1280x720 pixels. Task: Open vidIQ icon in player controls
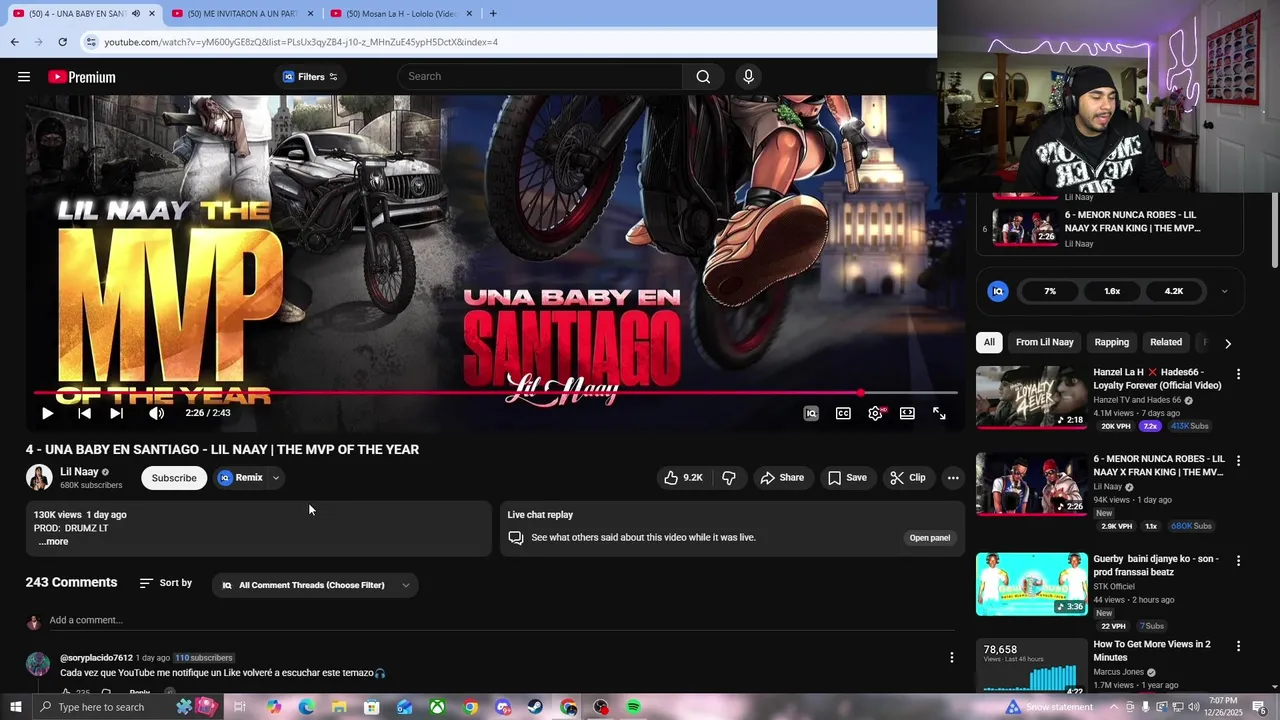pyautogui.click(x=811, y=413)
